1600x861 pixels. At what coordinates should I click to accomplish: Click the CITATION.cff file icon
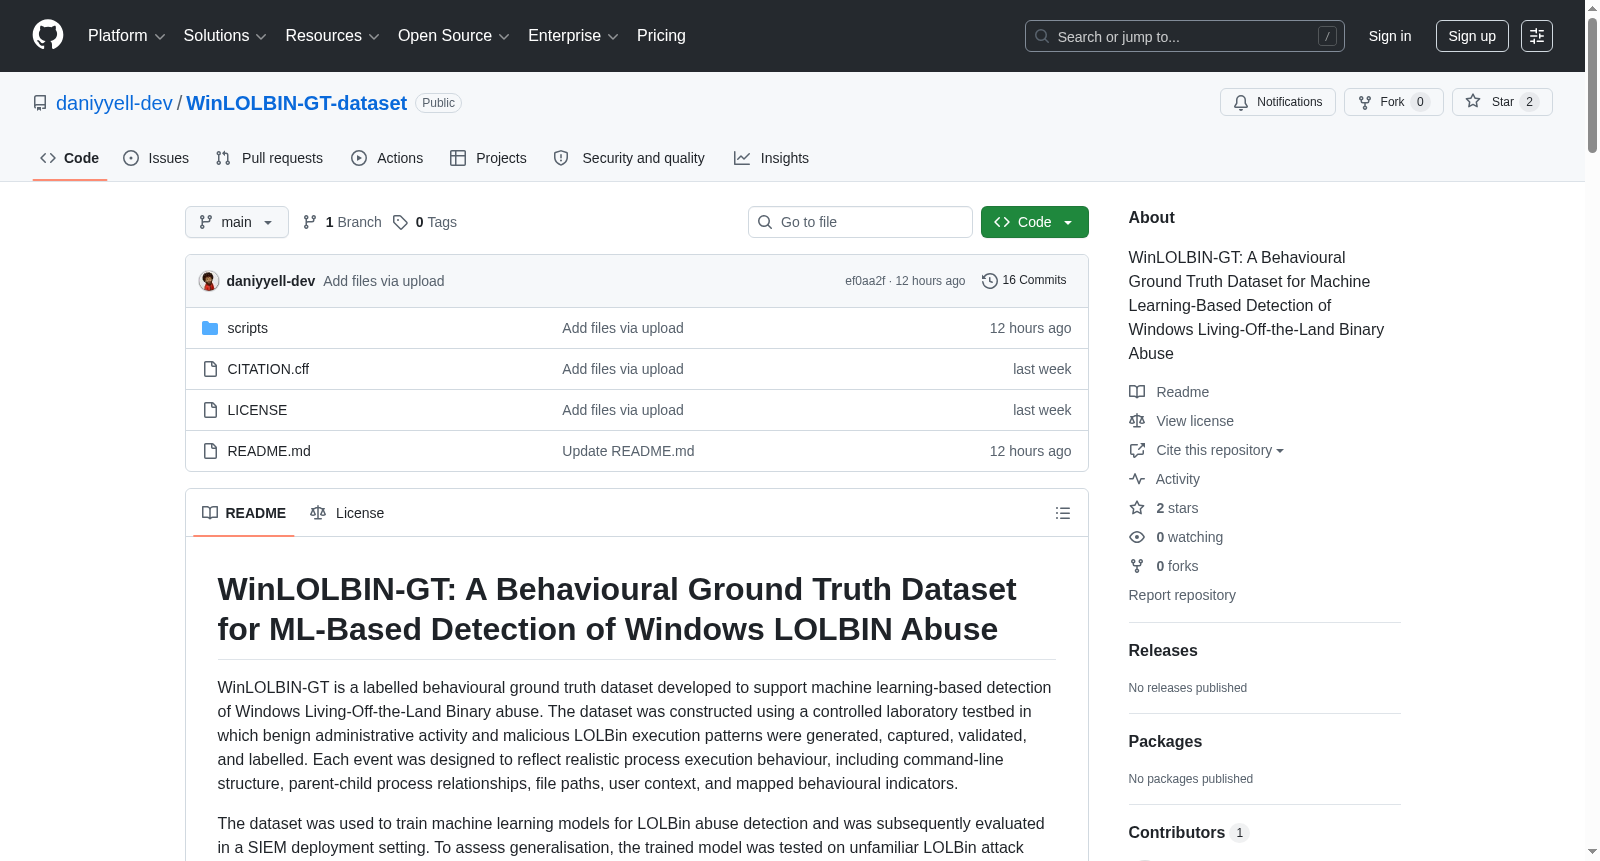pos(210,369)
